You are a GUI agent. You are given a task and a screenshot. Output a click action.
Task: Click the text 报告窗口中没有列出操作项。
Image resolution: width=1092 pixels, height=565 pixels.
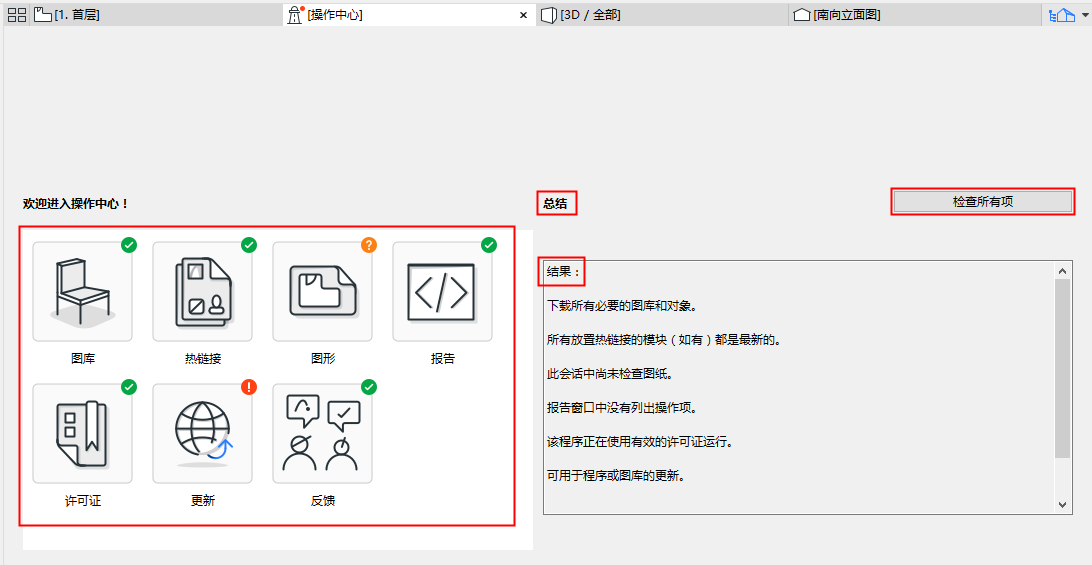click(x=622, y=409)
